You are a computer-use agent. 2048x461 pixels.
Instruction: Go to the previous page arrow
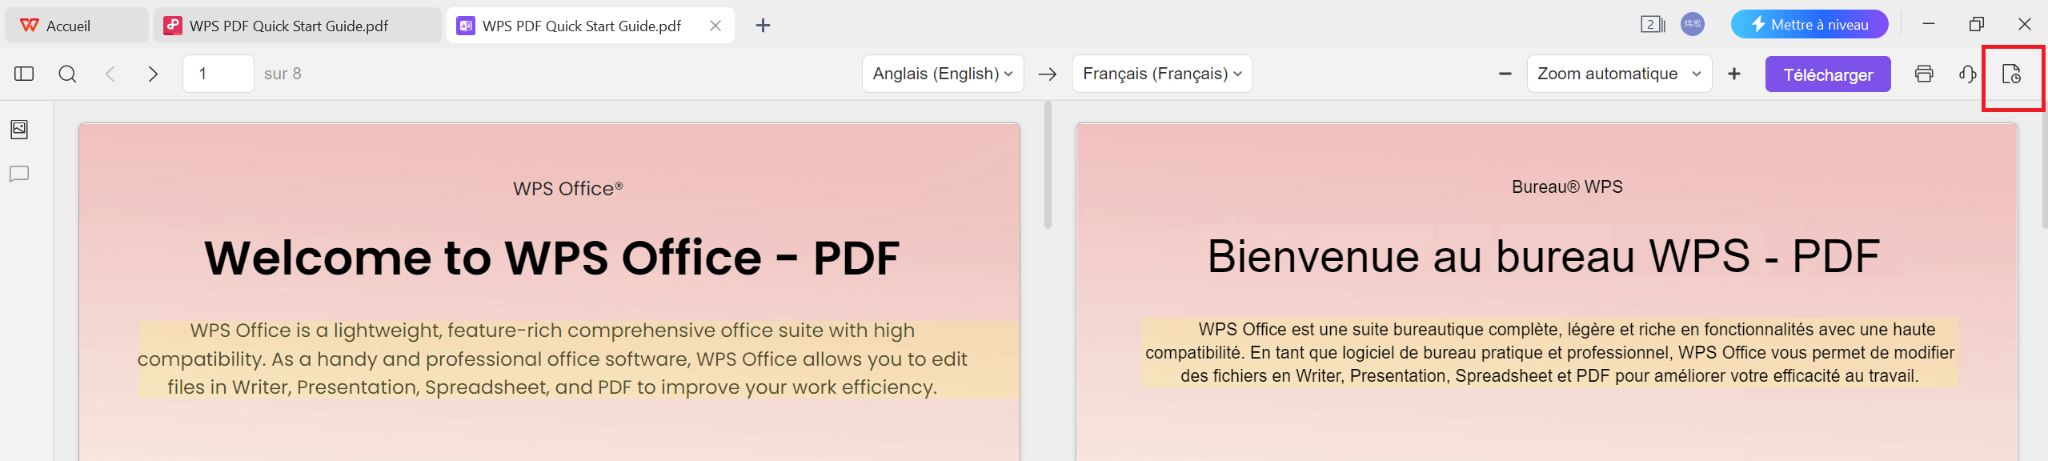point(111,74)
